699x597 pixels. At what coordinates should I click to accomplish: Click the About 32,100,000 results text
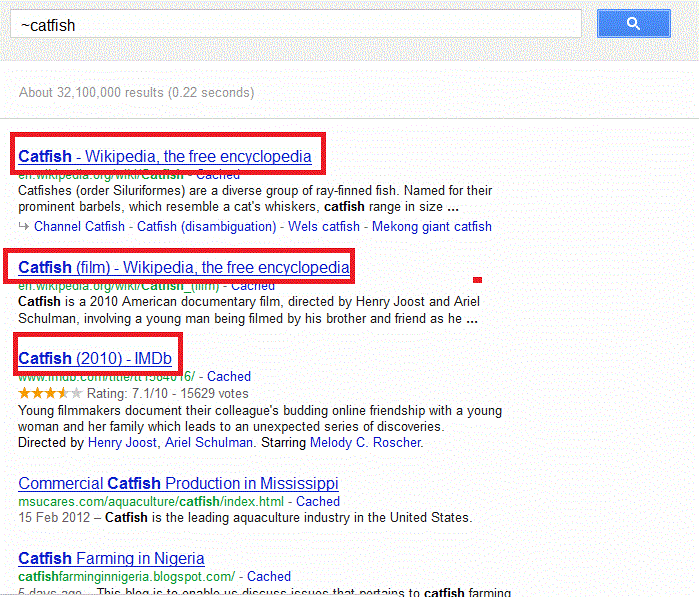pos(136,92)
